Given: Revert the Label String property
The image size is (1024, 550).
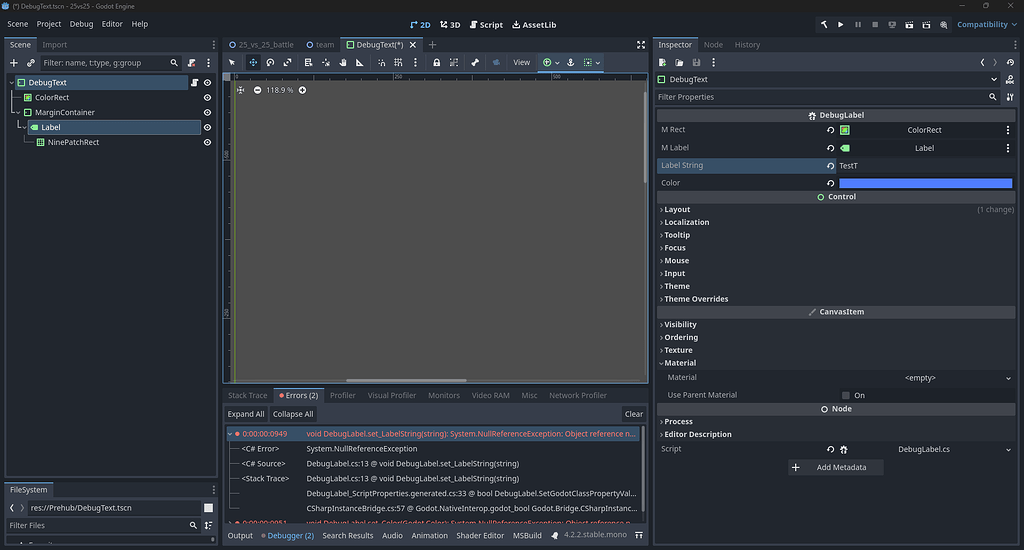Looking at the screenshot, I should pyautogui.click(x=831, y=166).
